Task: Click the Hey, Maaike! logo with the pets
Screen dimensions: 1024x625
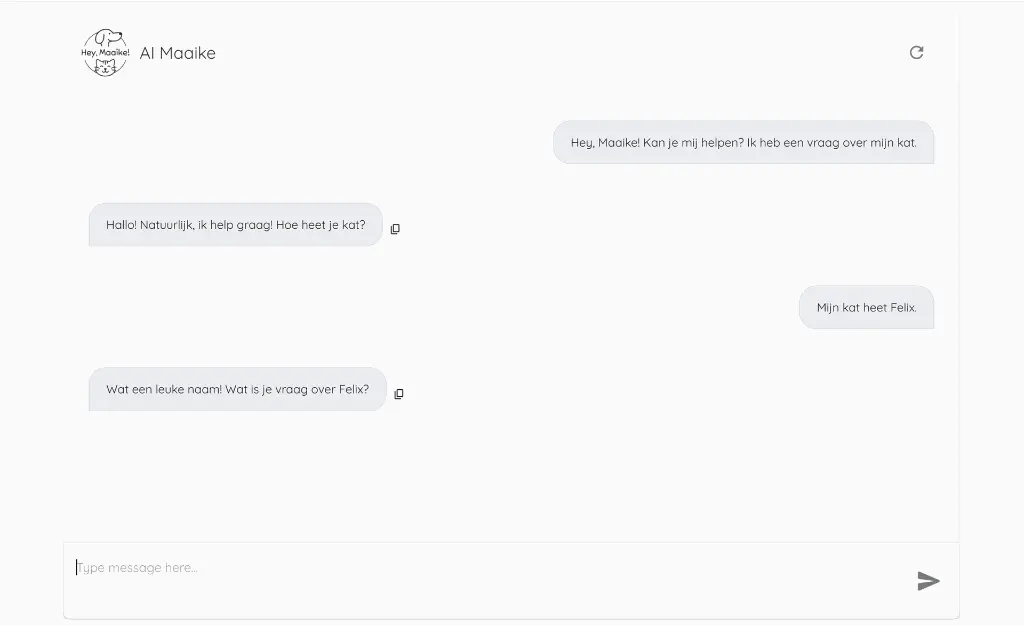Action: point(105,52)
